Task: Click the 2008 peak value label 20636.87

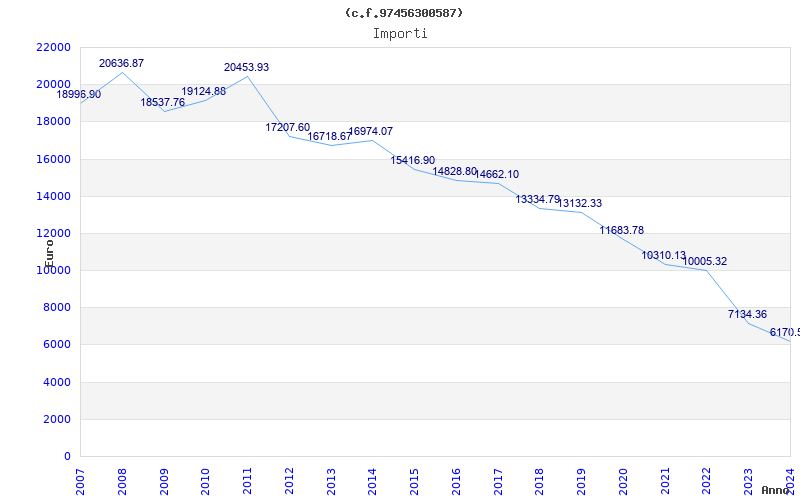Action: coord(121,64)
